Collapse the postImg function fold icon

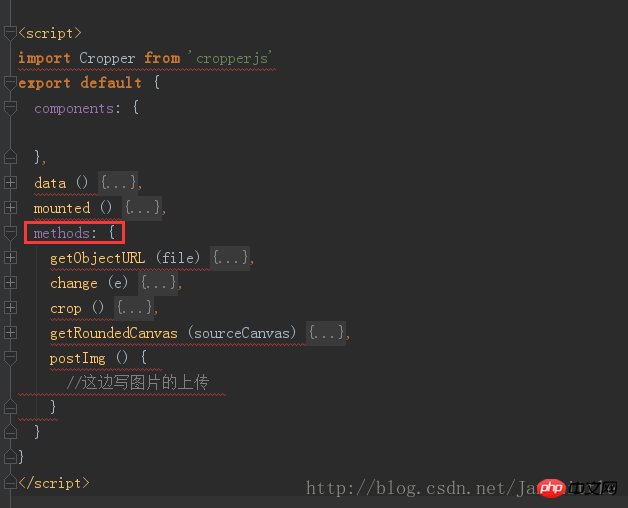(x=10, y=358)
